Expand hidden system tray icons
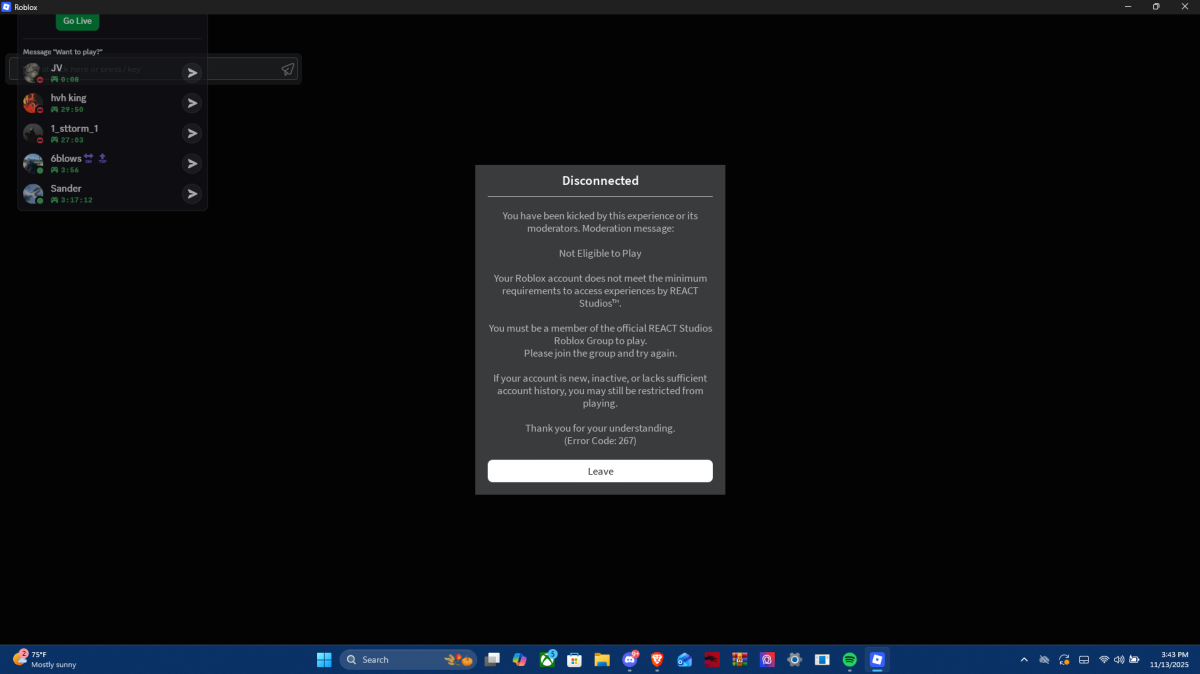This screenshot has width=1200, height=674. tap(1023, 660)
